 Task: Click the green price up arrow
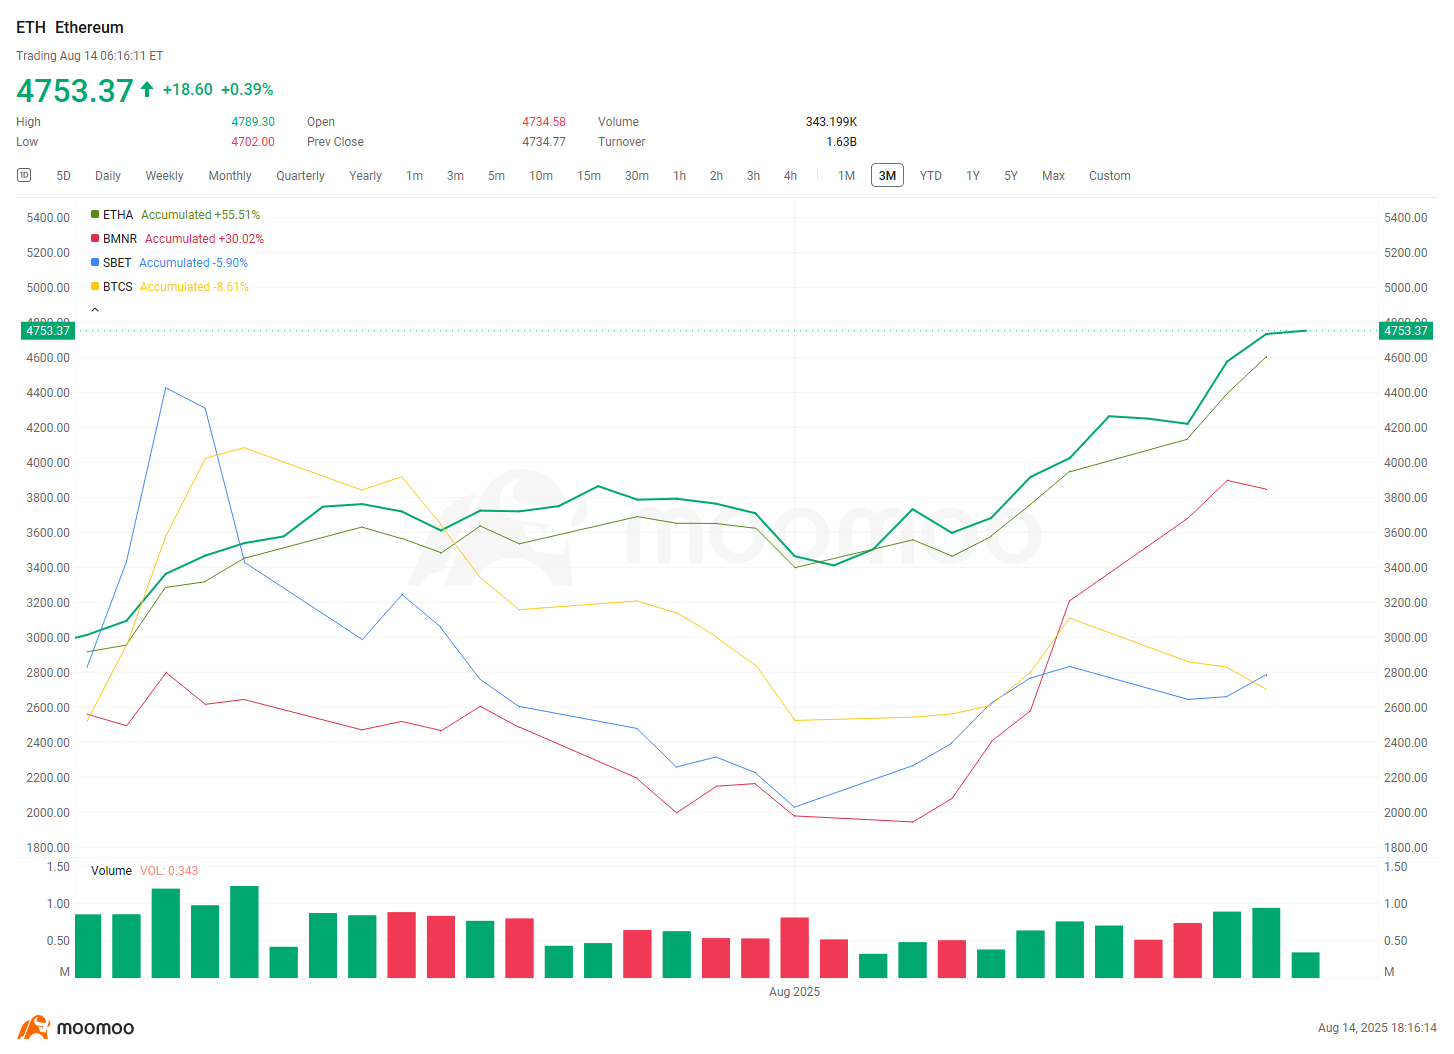click(x=147, y=89)
